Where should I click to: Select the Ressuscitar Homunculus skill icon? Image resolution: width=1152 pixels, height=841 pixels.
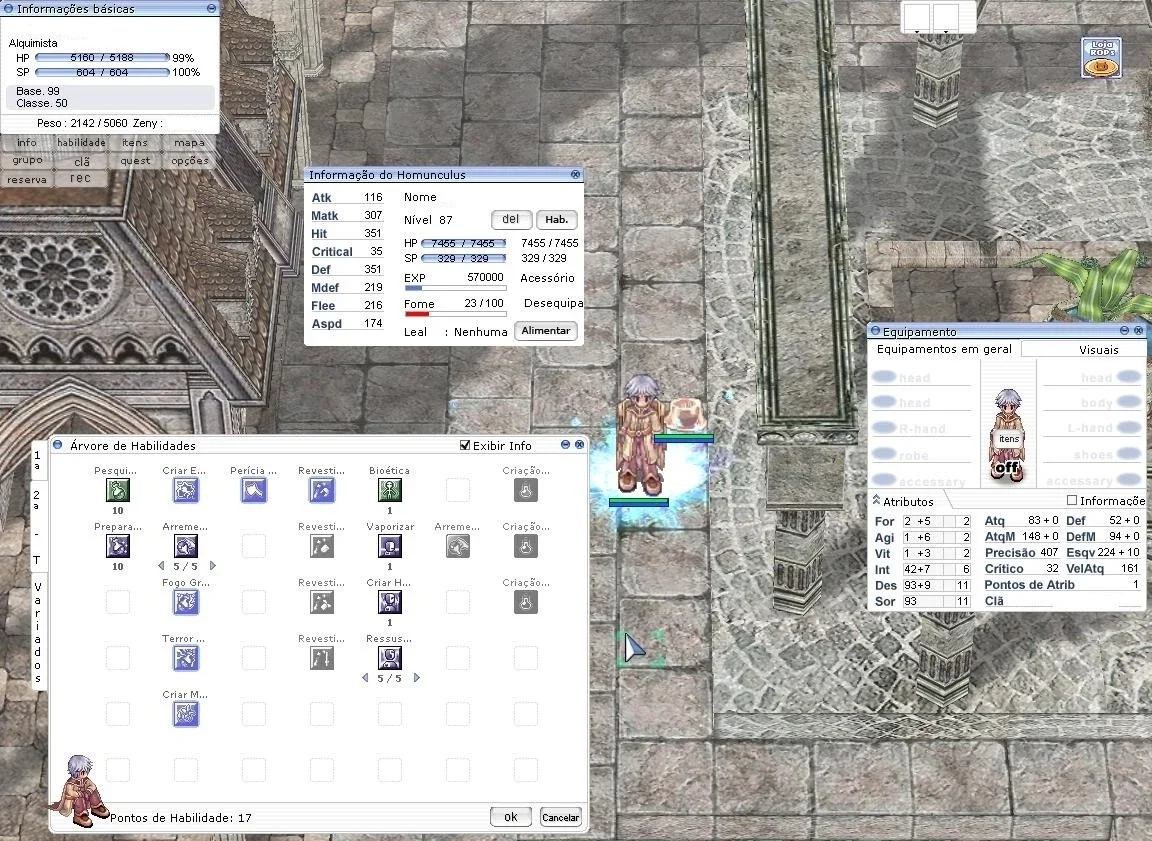389,658
